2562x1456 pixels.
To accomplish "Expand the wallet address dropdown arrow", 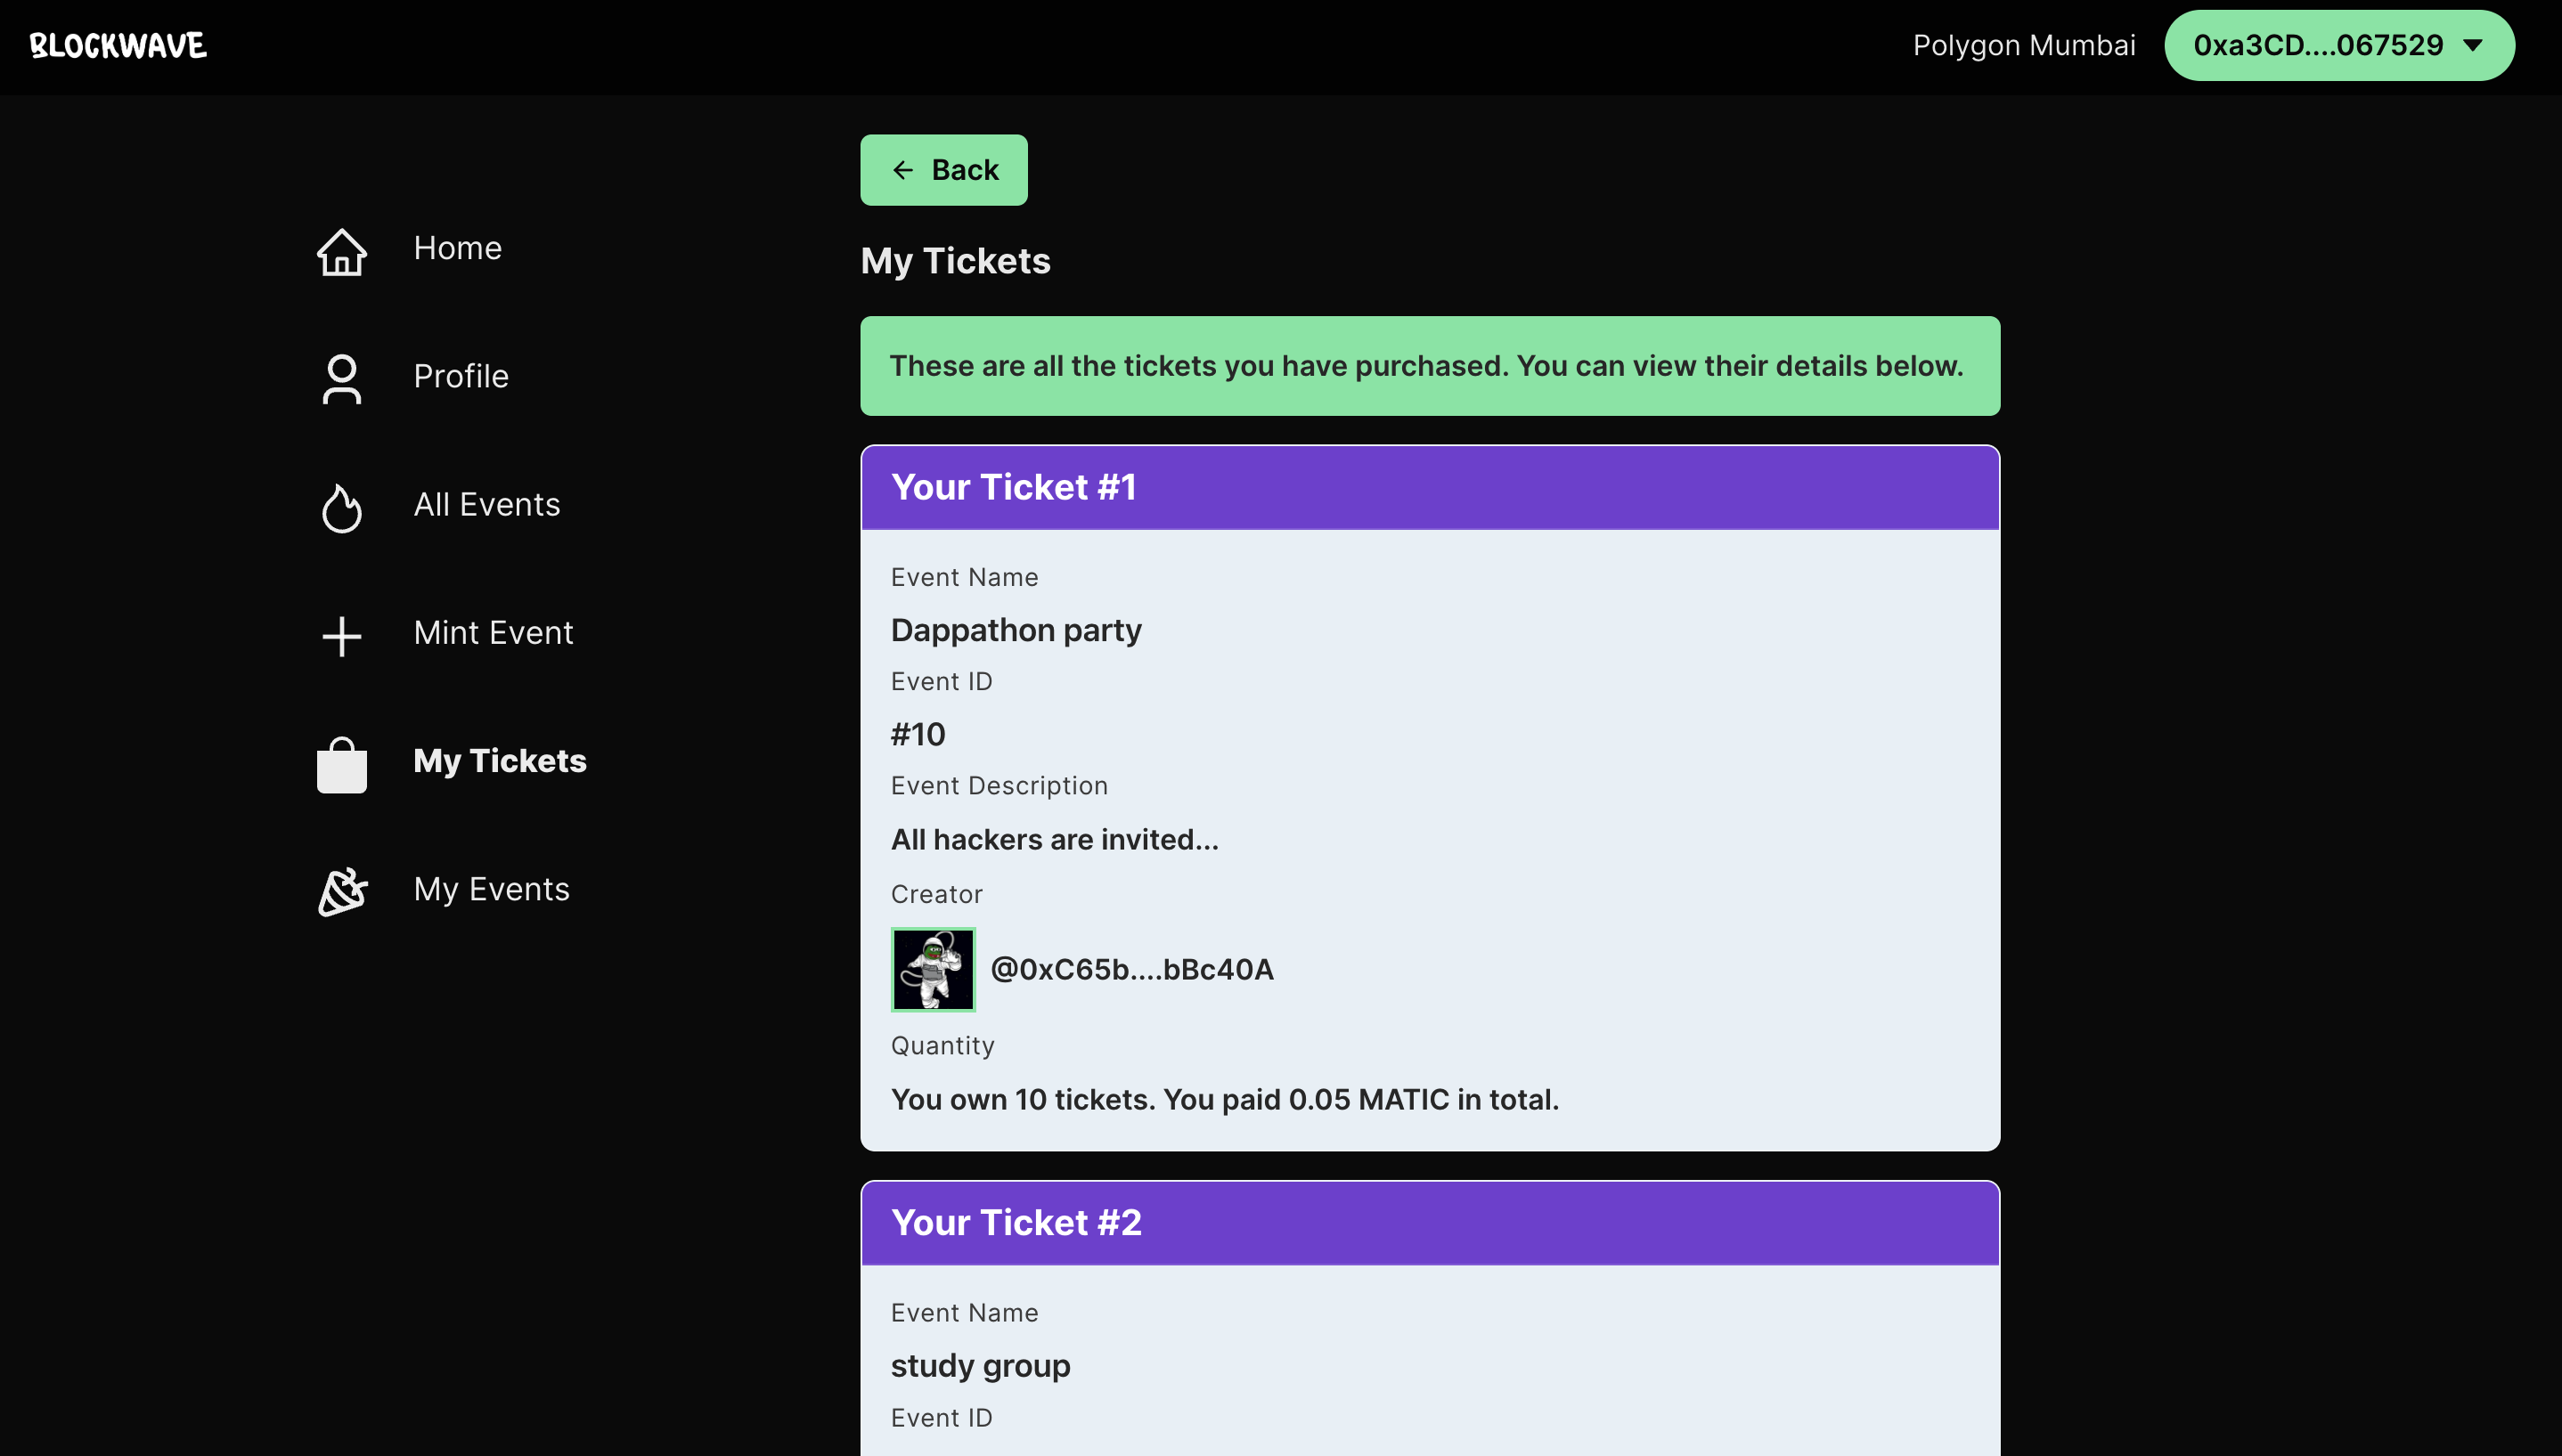I will (2473, 45).
